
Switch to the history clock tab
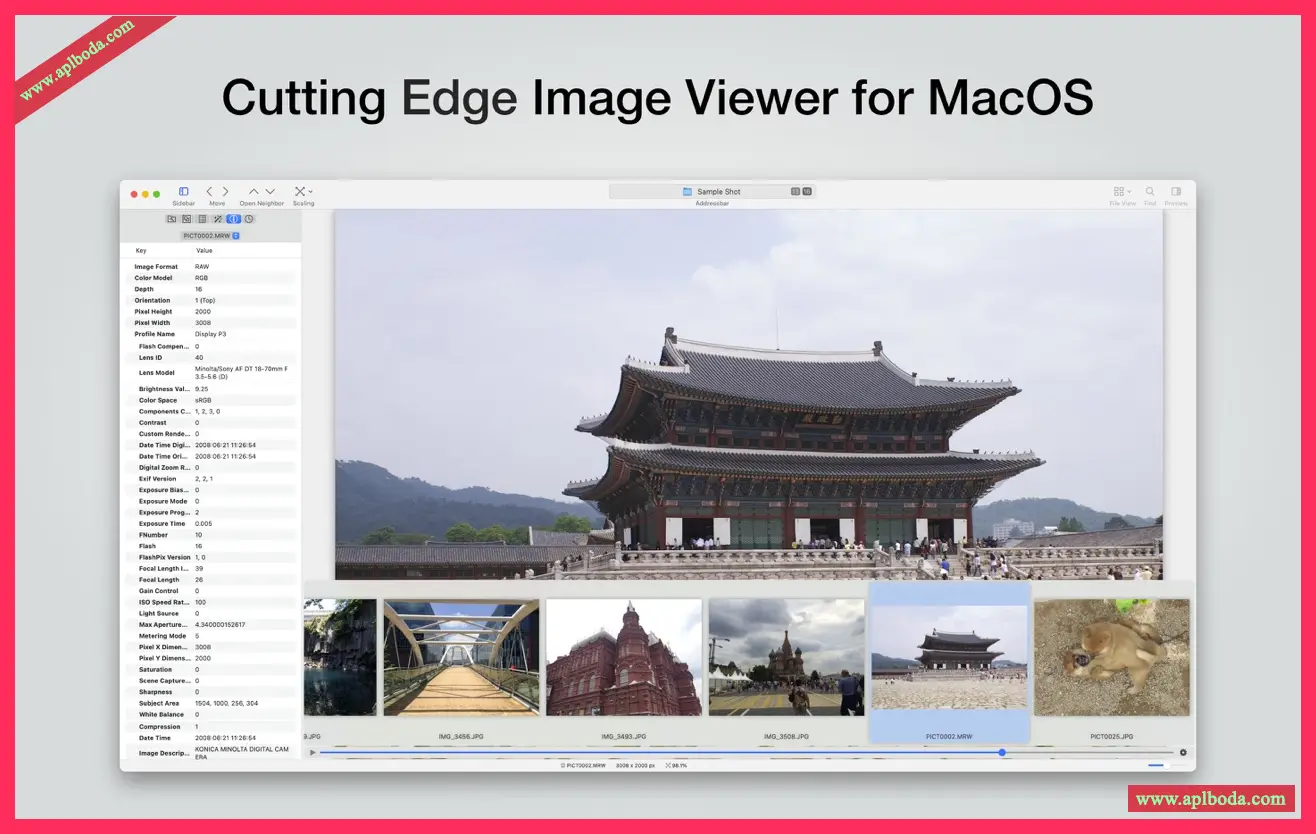249,219
